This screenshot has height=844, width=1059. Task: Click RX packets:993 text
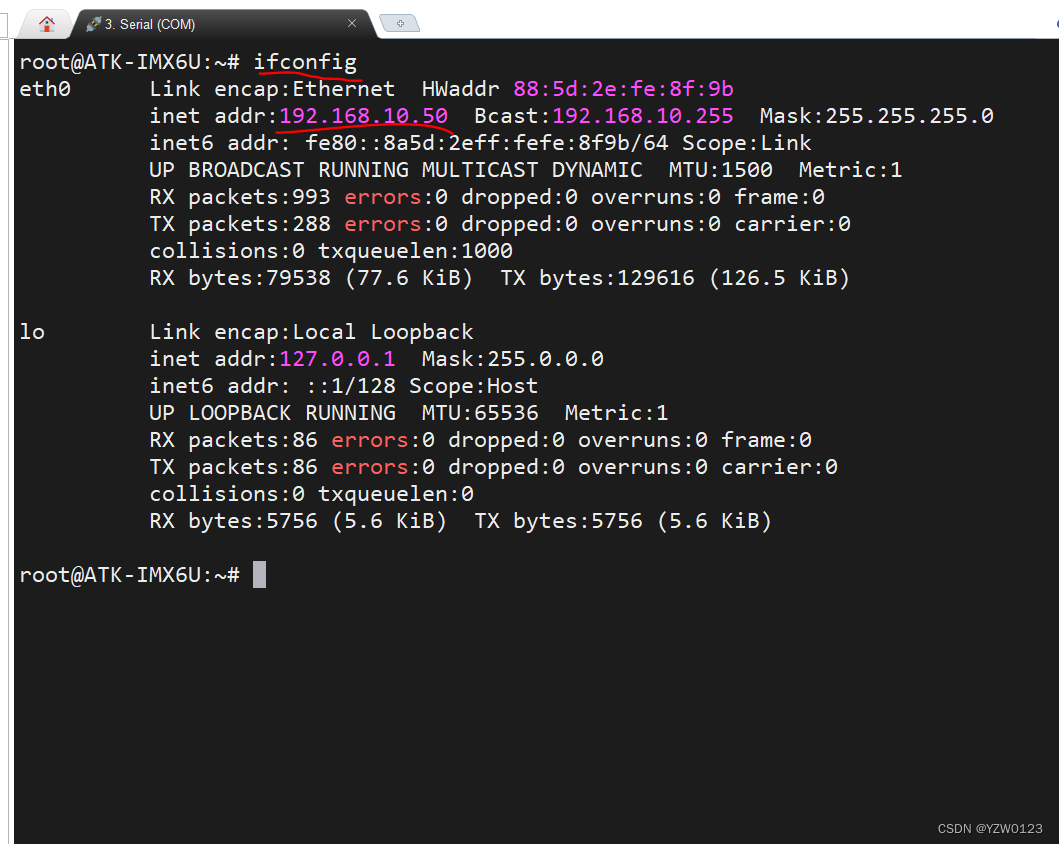point(240,197)
